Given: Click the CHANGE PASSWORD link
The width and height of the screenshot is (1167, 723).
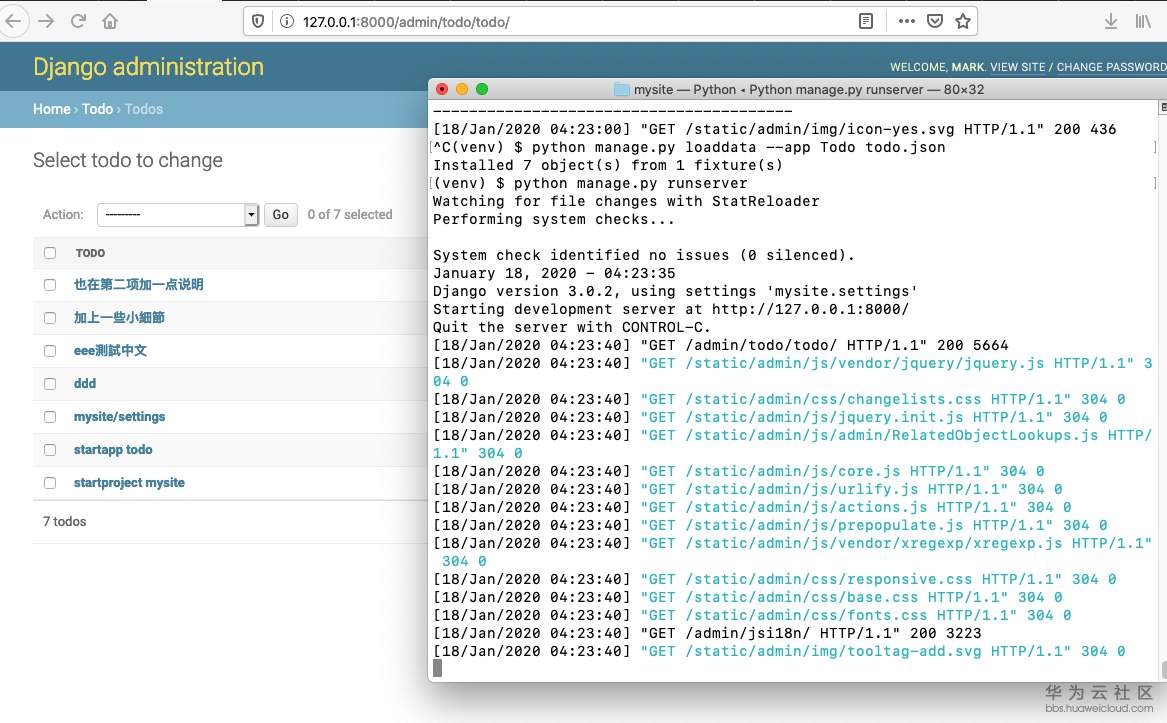Looking at the screenshot, I should pos(1111,67).
